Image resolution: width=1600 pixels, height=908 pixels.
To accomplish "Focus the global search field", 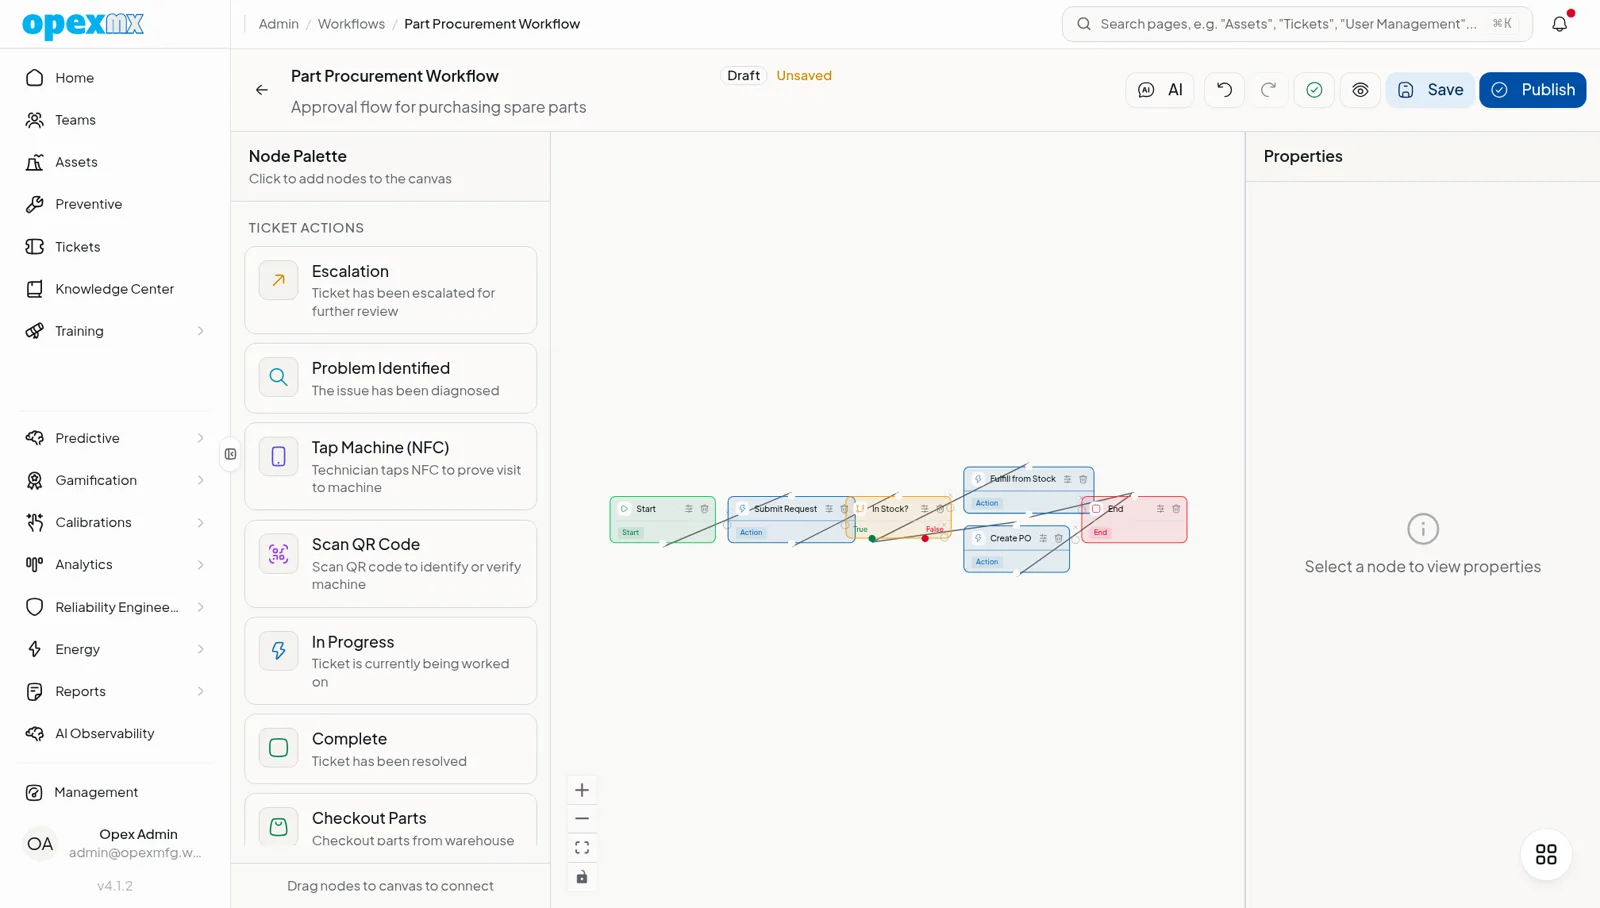I will coord(1297,24).
